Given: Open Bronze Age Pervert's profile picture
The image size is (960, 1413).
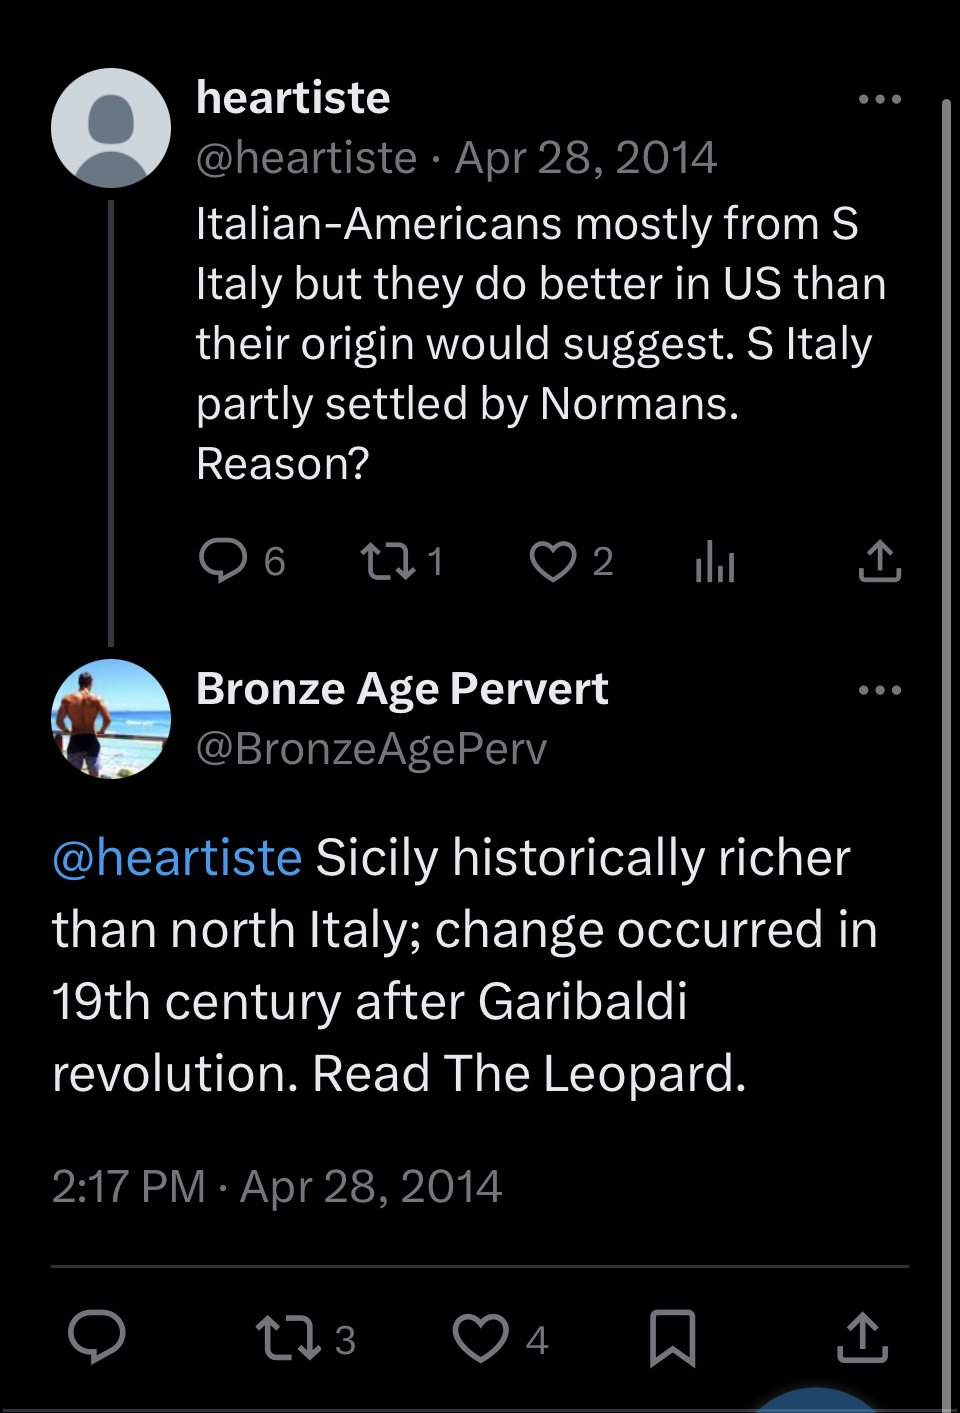Looking at the screenshot, I should [x=111, y=719].
